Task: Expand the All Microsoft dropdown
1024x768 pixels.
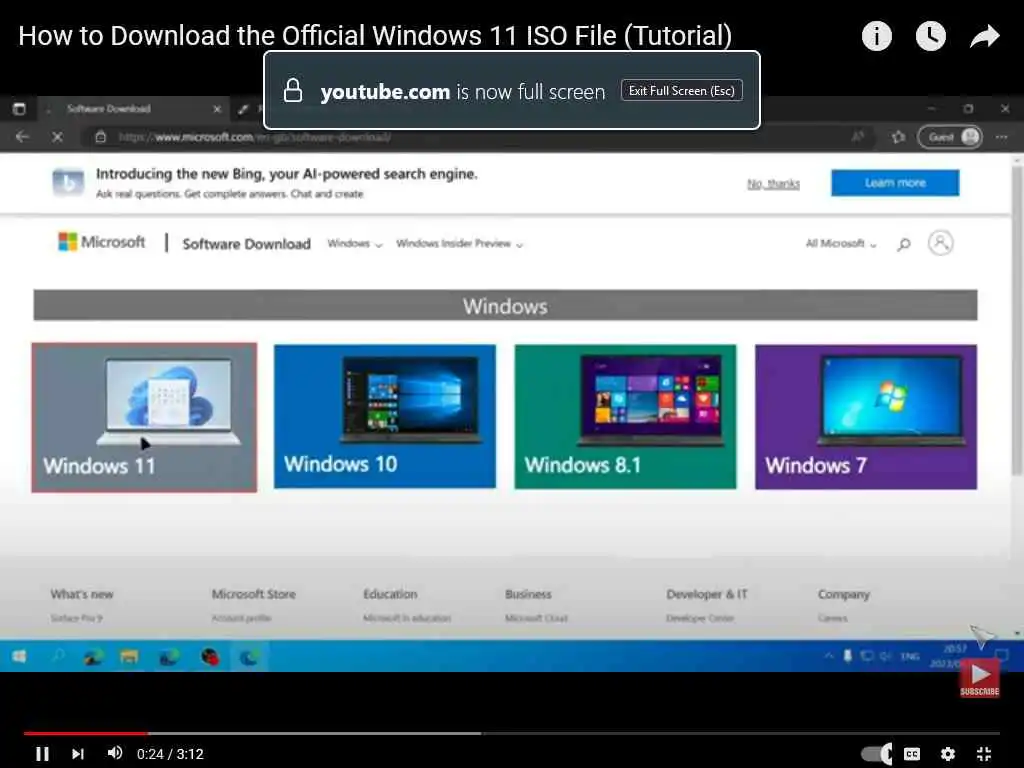Action: (x=840, y=244)
